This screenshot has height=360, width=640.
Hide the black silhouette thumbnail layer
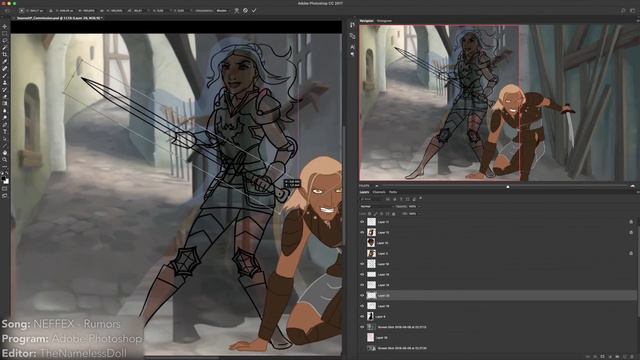click(x=362, y=316)
